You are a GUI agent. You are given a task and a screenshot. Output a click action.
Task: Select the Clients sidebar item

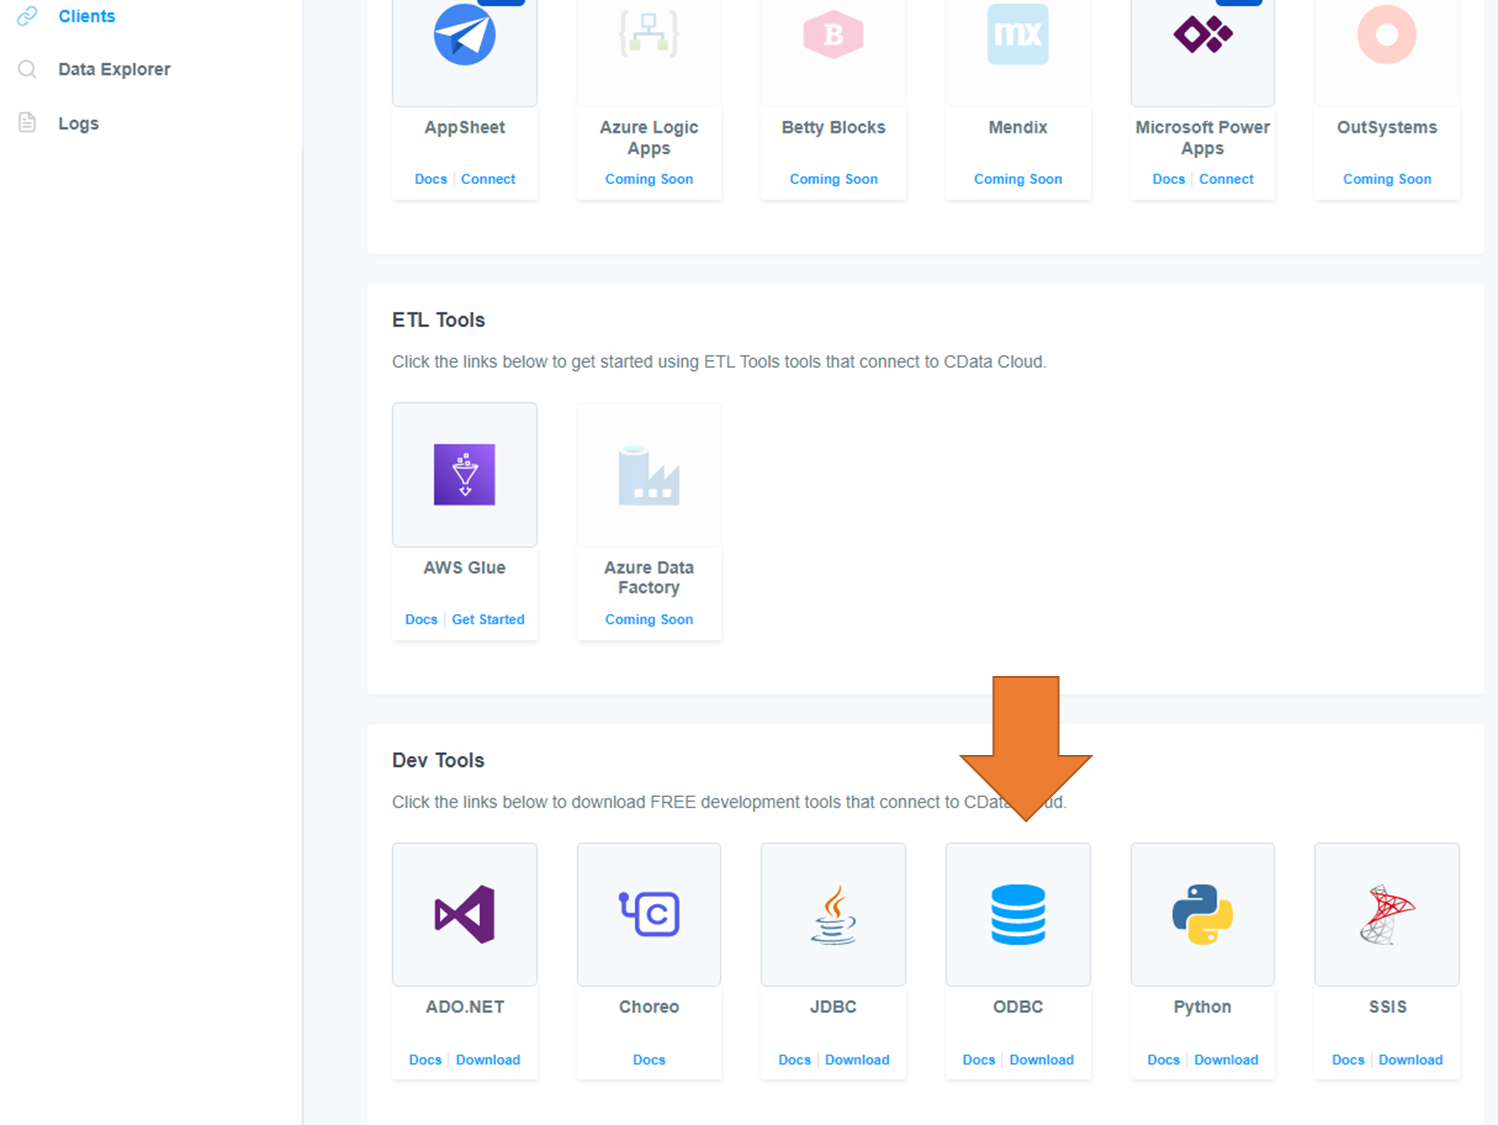tap(86, 16)
